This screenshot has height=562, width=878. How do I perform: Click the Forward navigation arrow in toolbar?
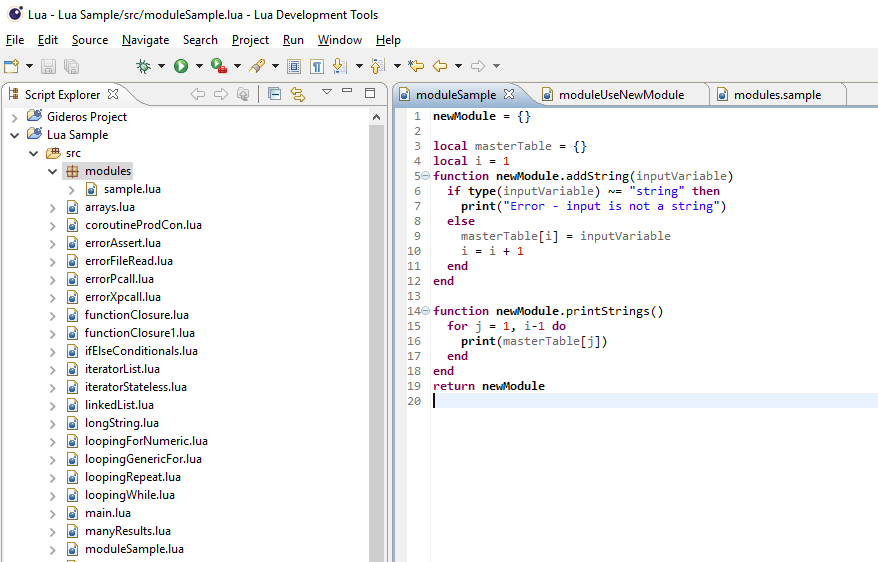(478, 66)
